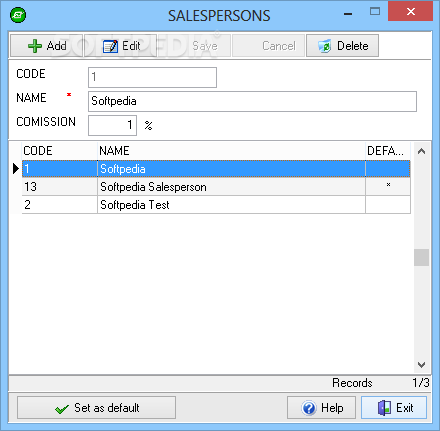Image resolution: width=440 pixels, height=431 pixels.
Task: Select the Softpedia Test row
Action: 216,205
